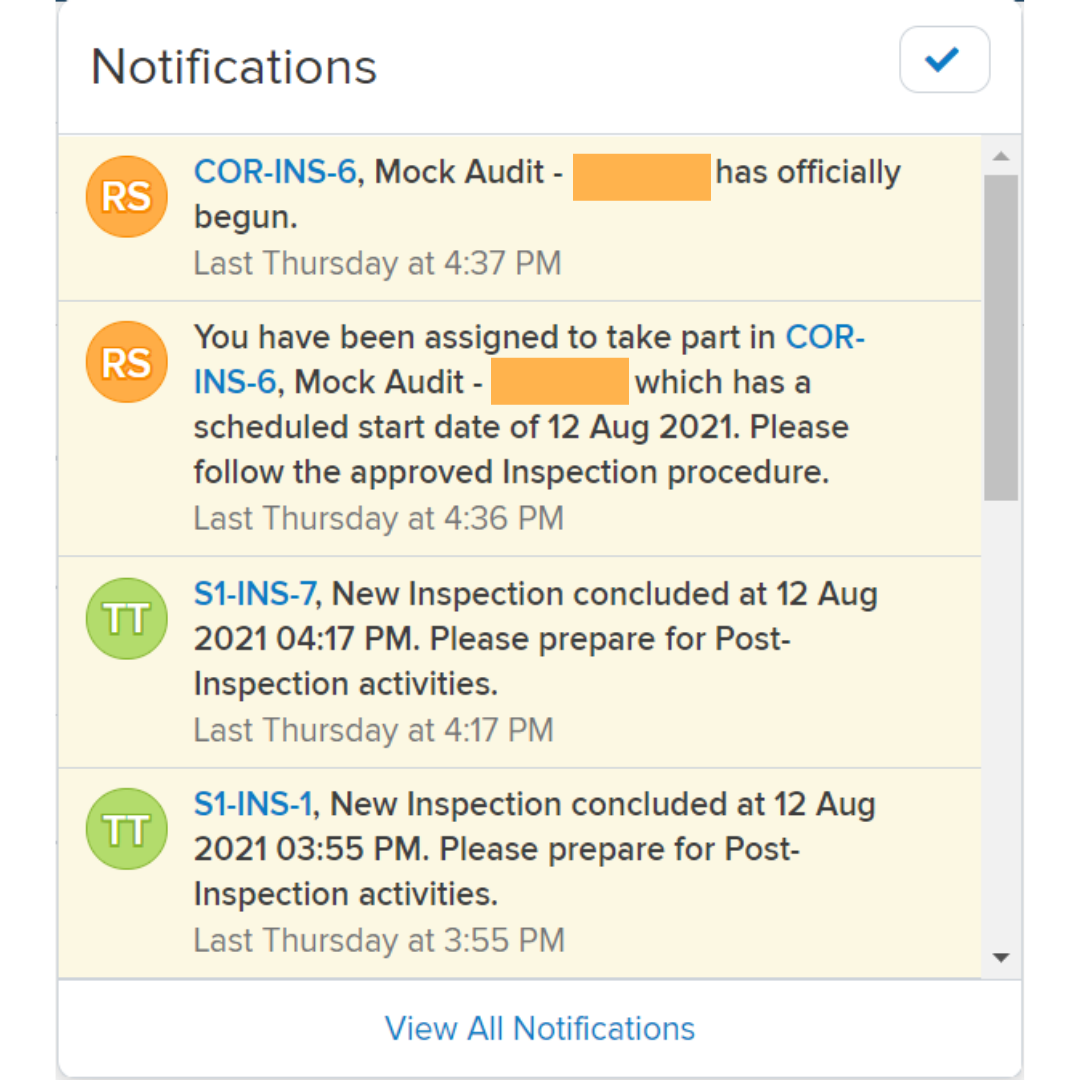This screenshot has height=1080, width=1080.
Task: Open the S1-INS-7 inspection link
Action: (x=254, y=593)
